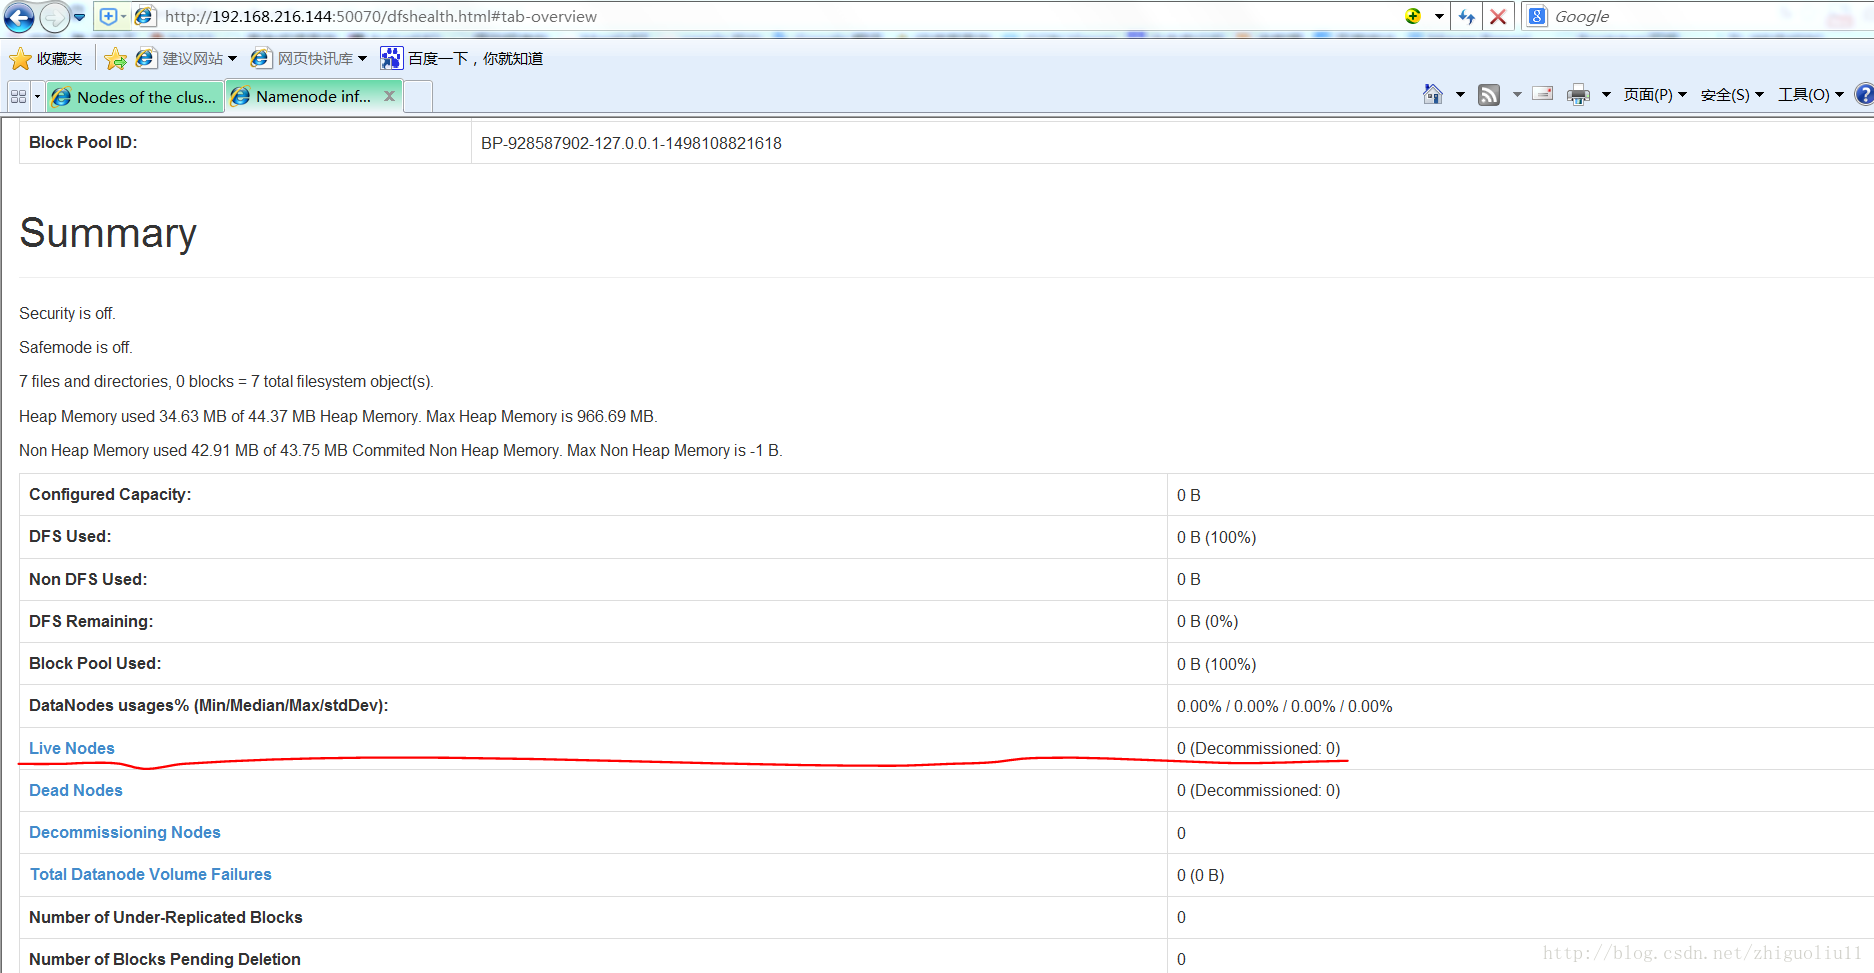Screen dimensions: 1874x973
Task: Open the 安全(S) Safety menu
Action: [1732, 95]
